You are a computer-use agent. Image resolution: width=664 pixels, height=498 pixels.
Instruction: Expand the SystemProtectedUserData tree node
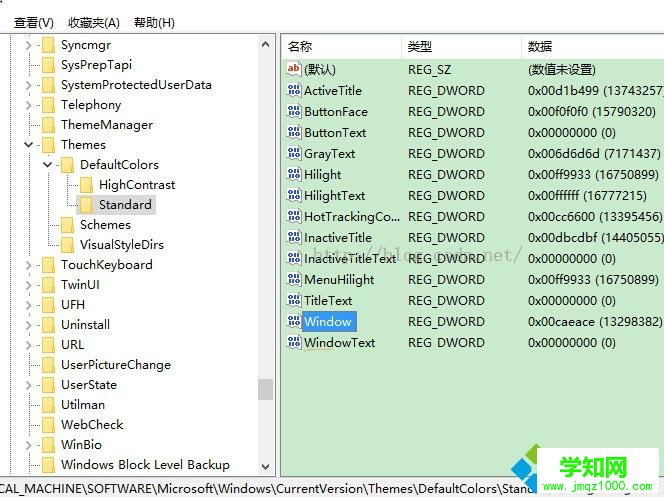click(x=28, y=85)
